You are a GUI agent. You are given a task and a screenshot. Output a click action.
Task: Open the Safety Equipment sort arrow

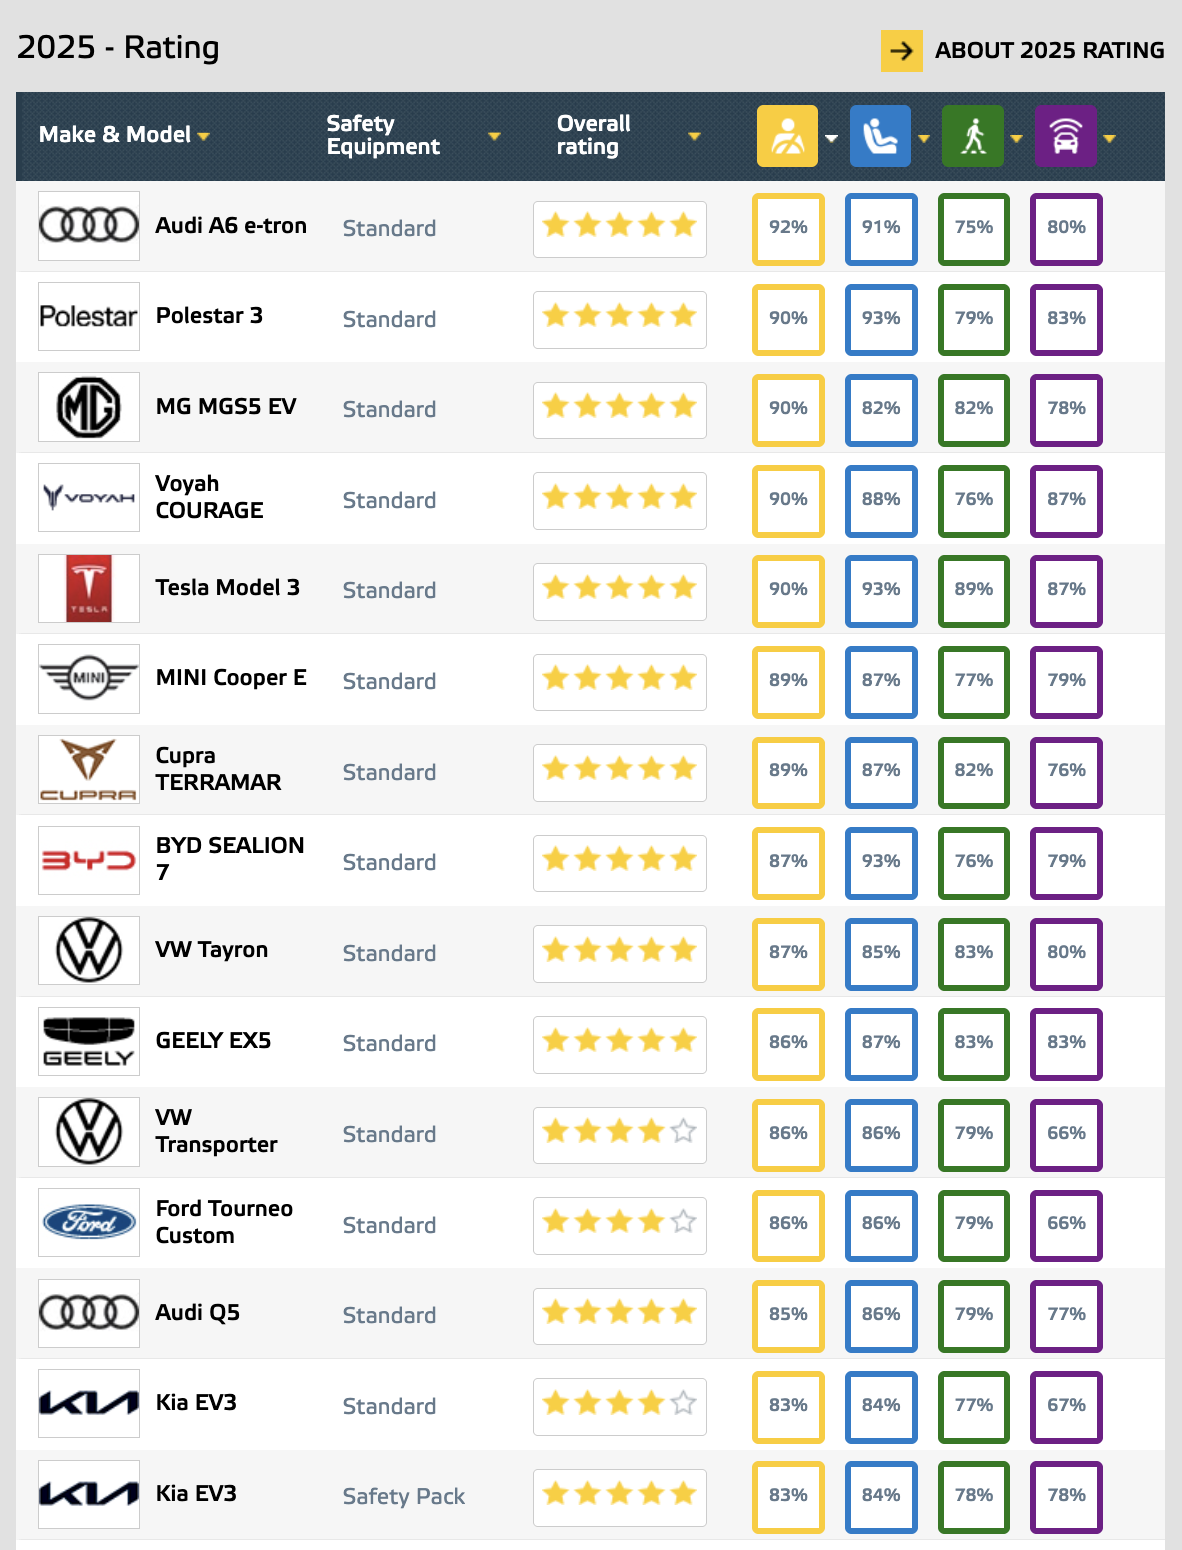[x=494, y=136]
